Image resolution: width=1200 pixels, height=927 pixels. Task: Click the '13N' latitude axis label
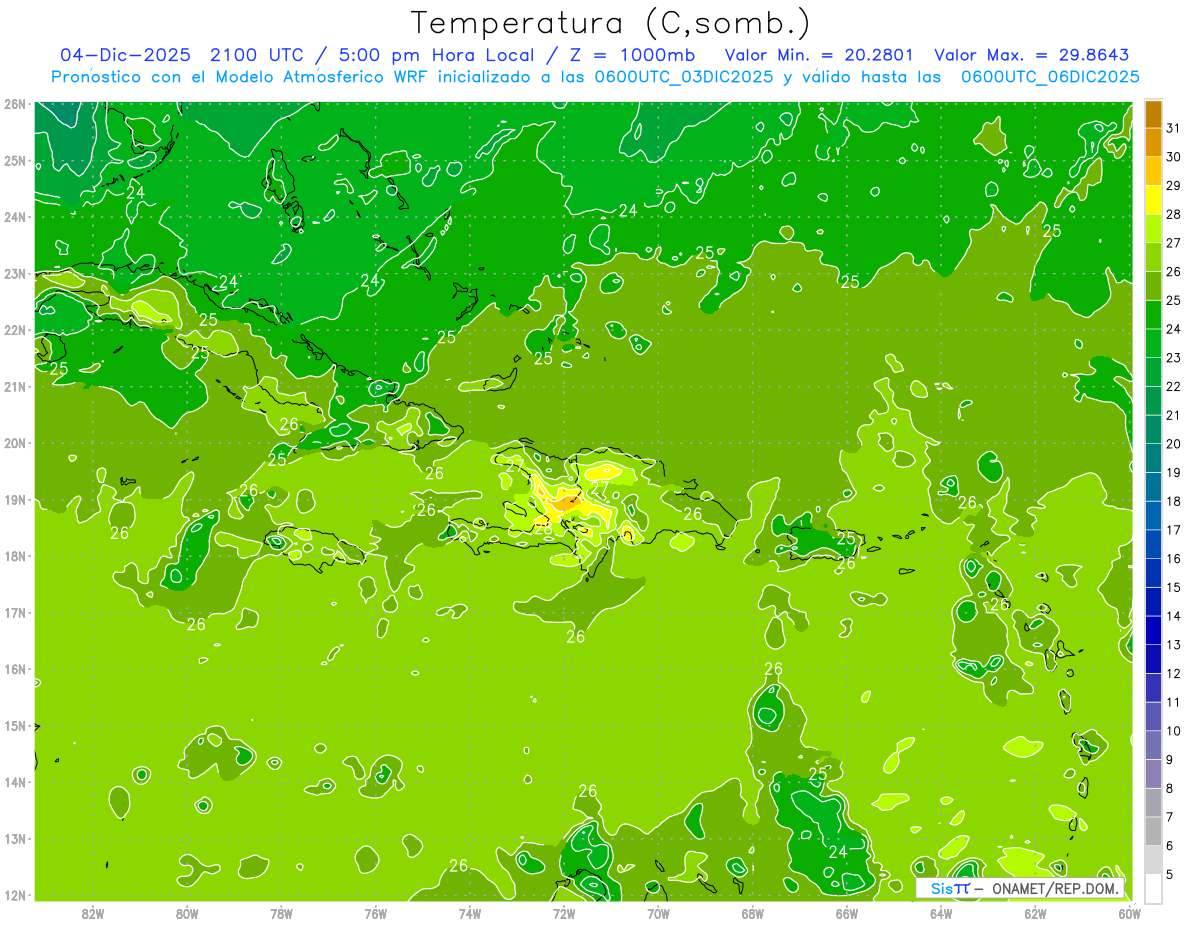click(x=15, y=839)
